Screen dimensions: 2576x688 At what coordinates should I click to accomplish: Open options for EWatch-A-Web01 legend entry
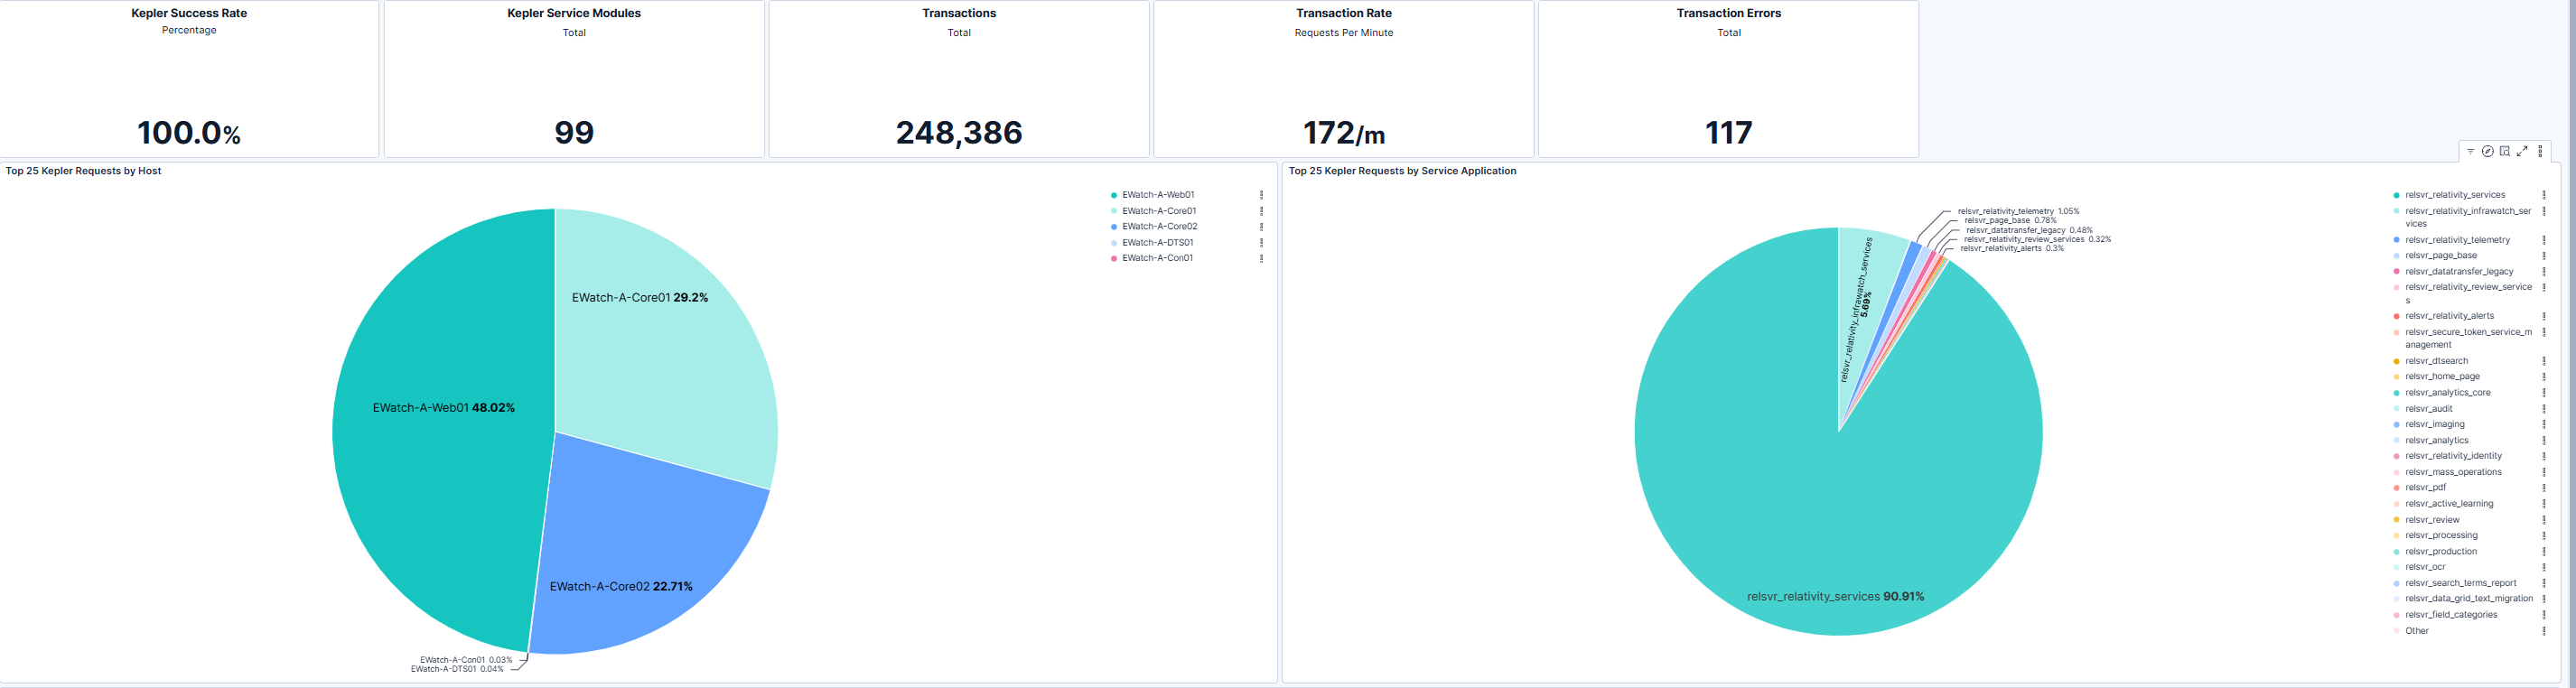tap(1261, 195)
